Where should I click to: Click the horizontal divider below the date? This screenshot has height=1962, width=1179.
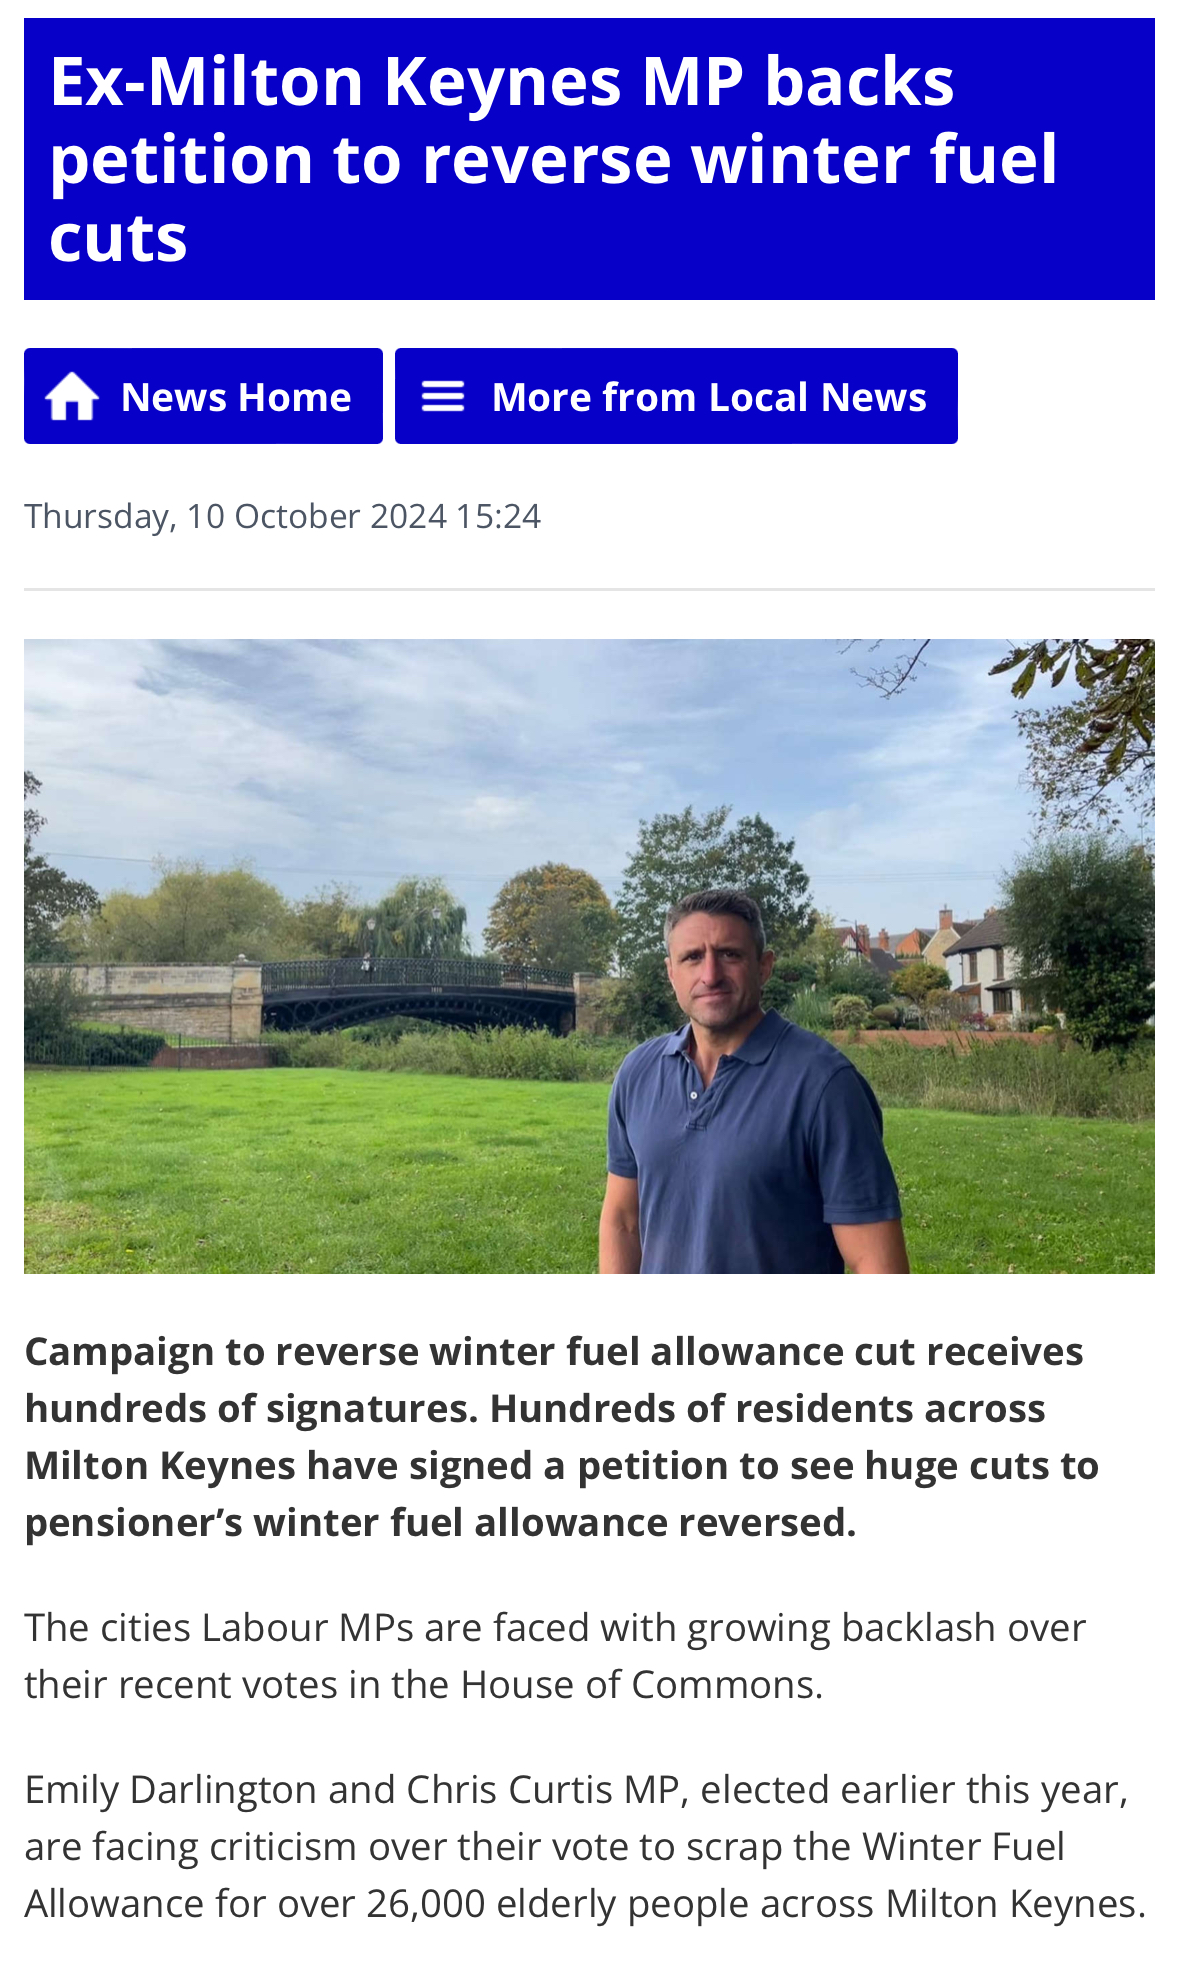pyautogui.click(x=589, y=590)
